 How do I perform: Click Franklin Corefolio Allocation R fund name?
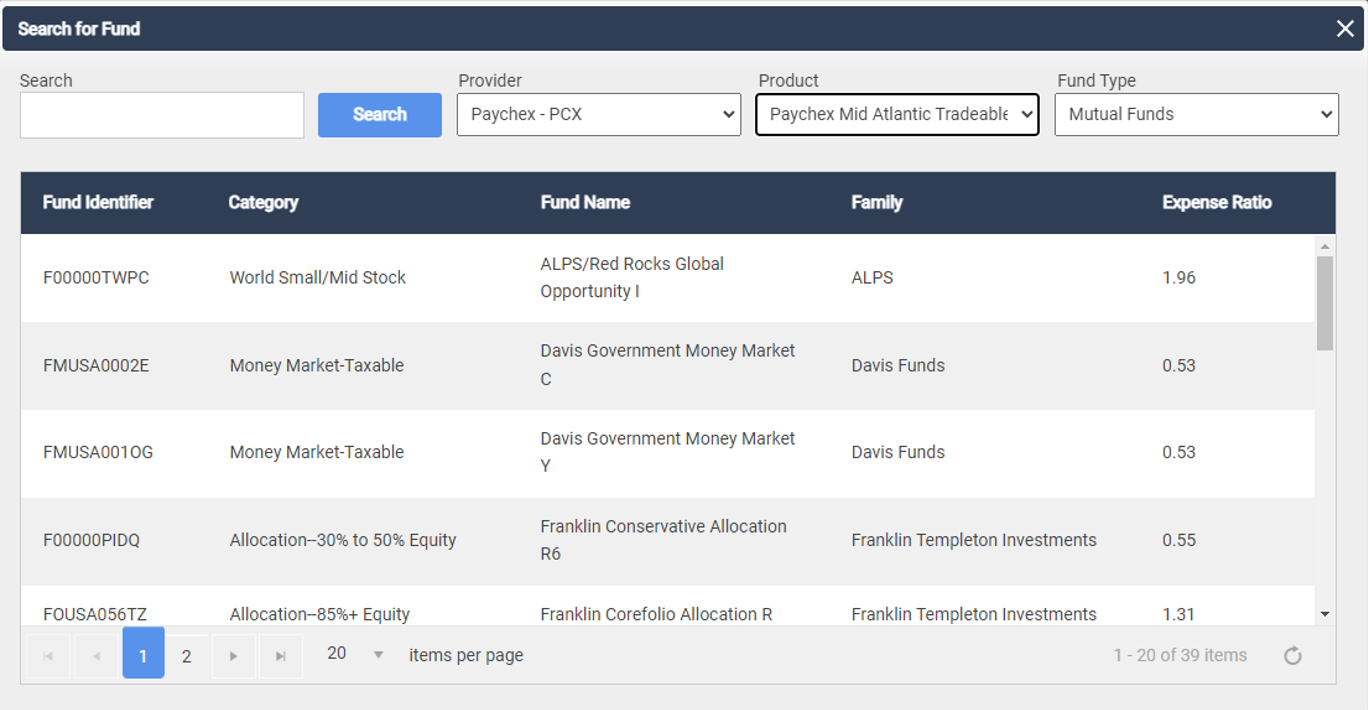(x=656, y=614)
